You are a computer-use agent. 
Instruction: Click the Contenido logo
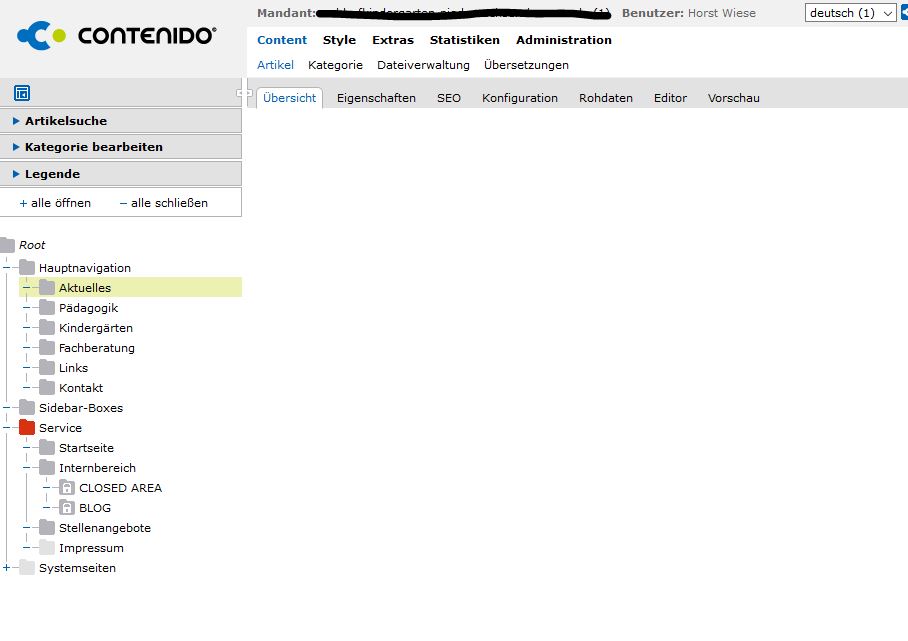tap(117, 36)
